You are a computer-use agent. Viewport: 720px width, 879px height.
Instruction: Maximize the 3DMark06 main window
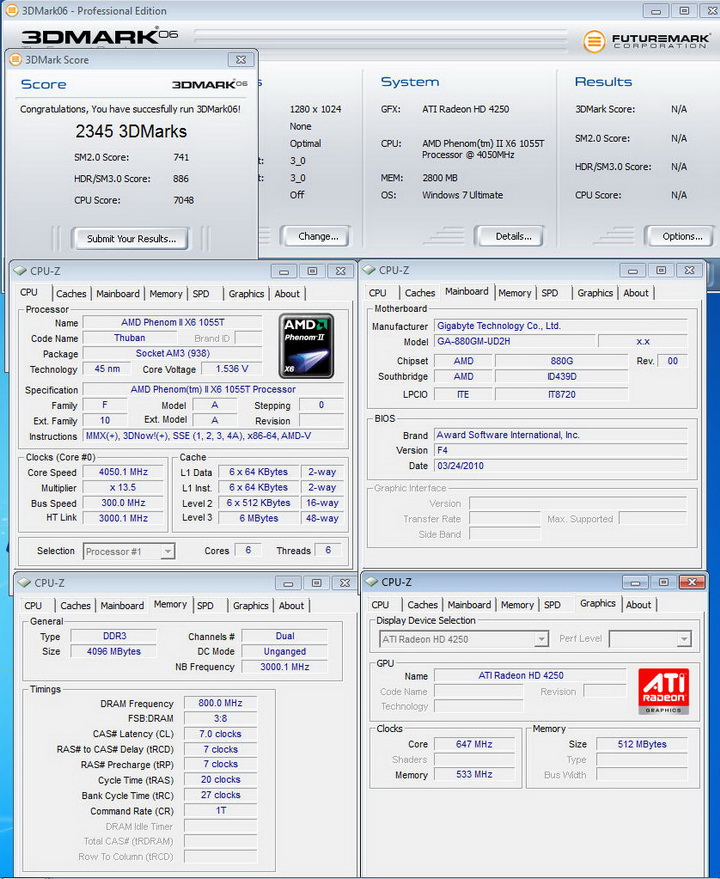684,11
